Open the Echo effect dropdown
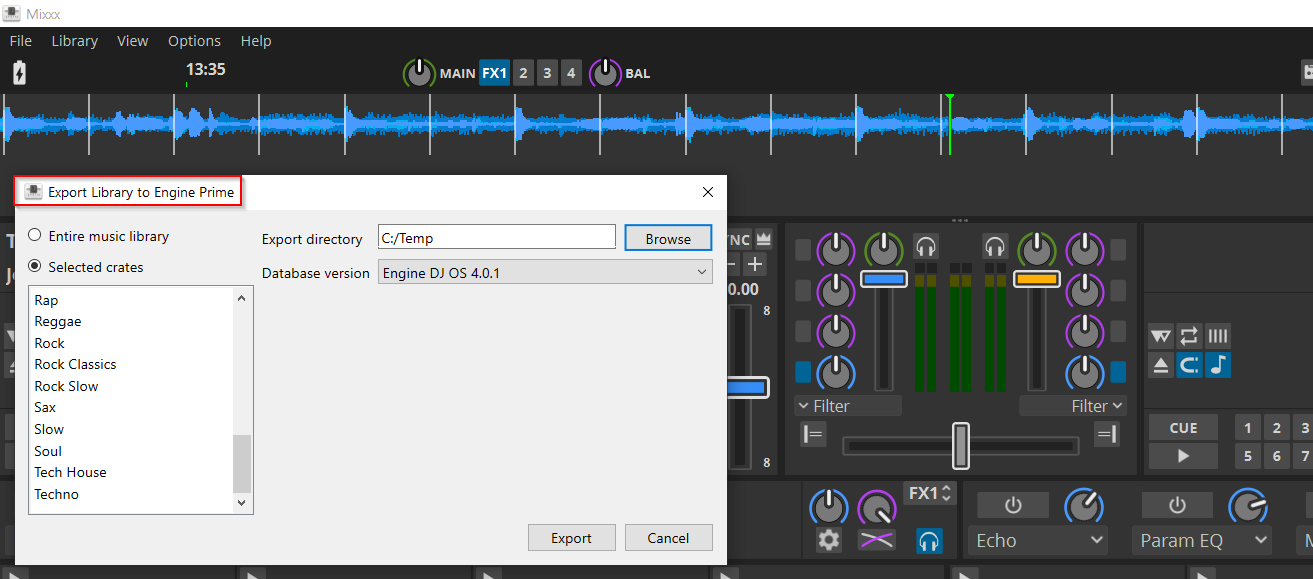1313x579 pixels. point(1039,541)
